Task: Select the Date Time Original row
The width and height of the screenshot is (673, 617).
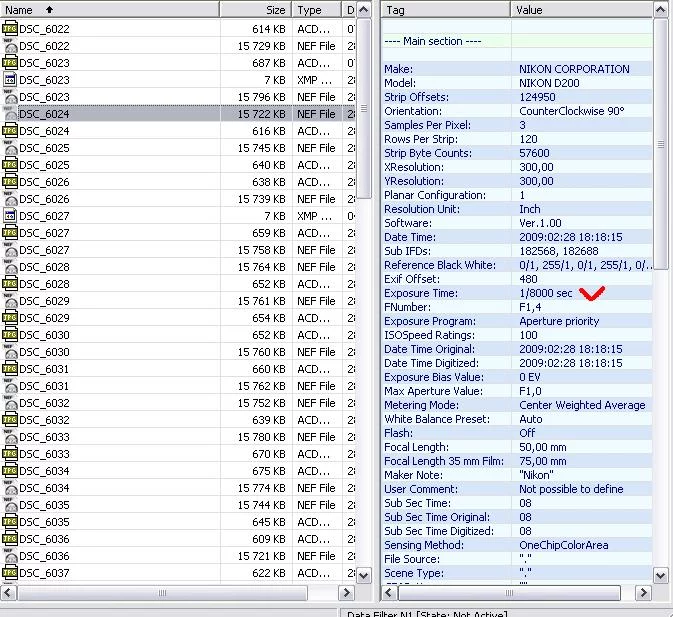Action: click(517, 349)
